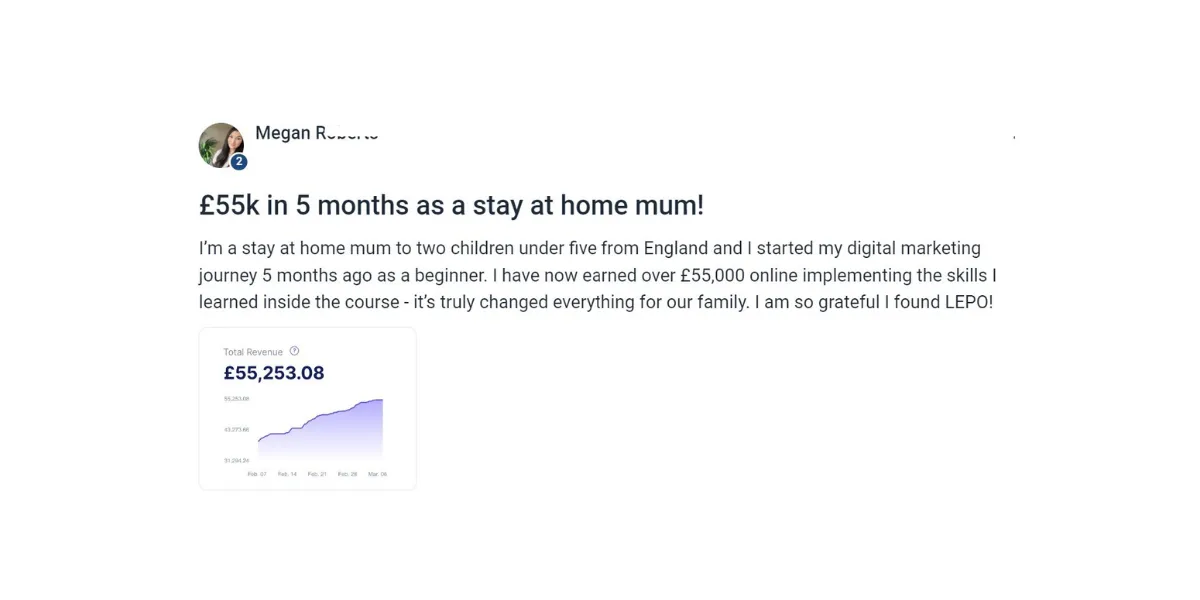
Task: Click Megan Roberts' profile avatar photo
Action: point(221,145)
